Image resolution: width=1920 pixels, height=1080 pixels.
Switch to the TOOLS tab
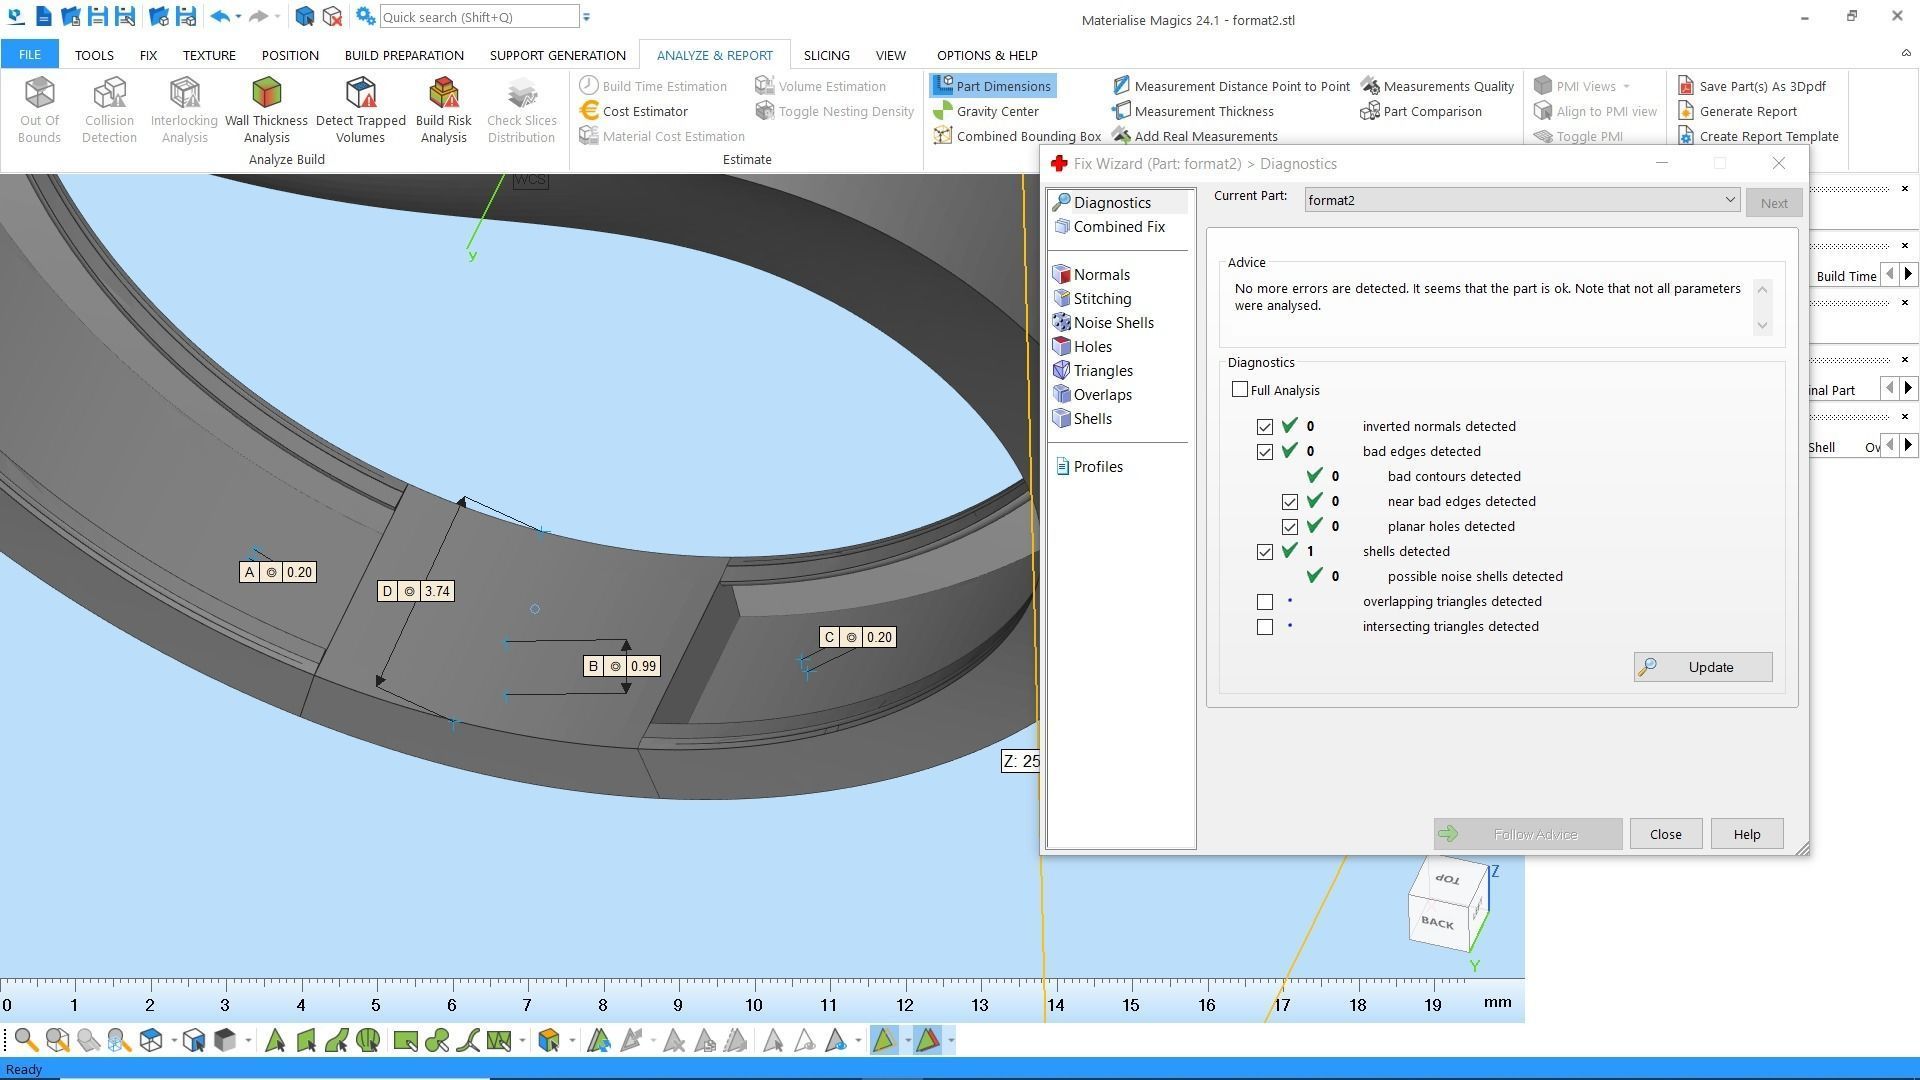point(94,55)
